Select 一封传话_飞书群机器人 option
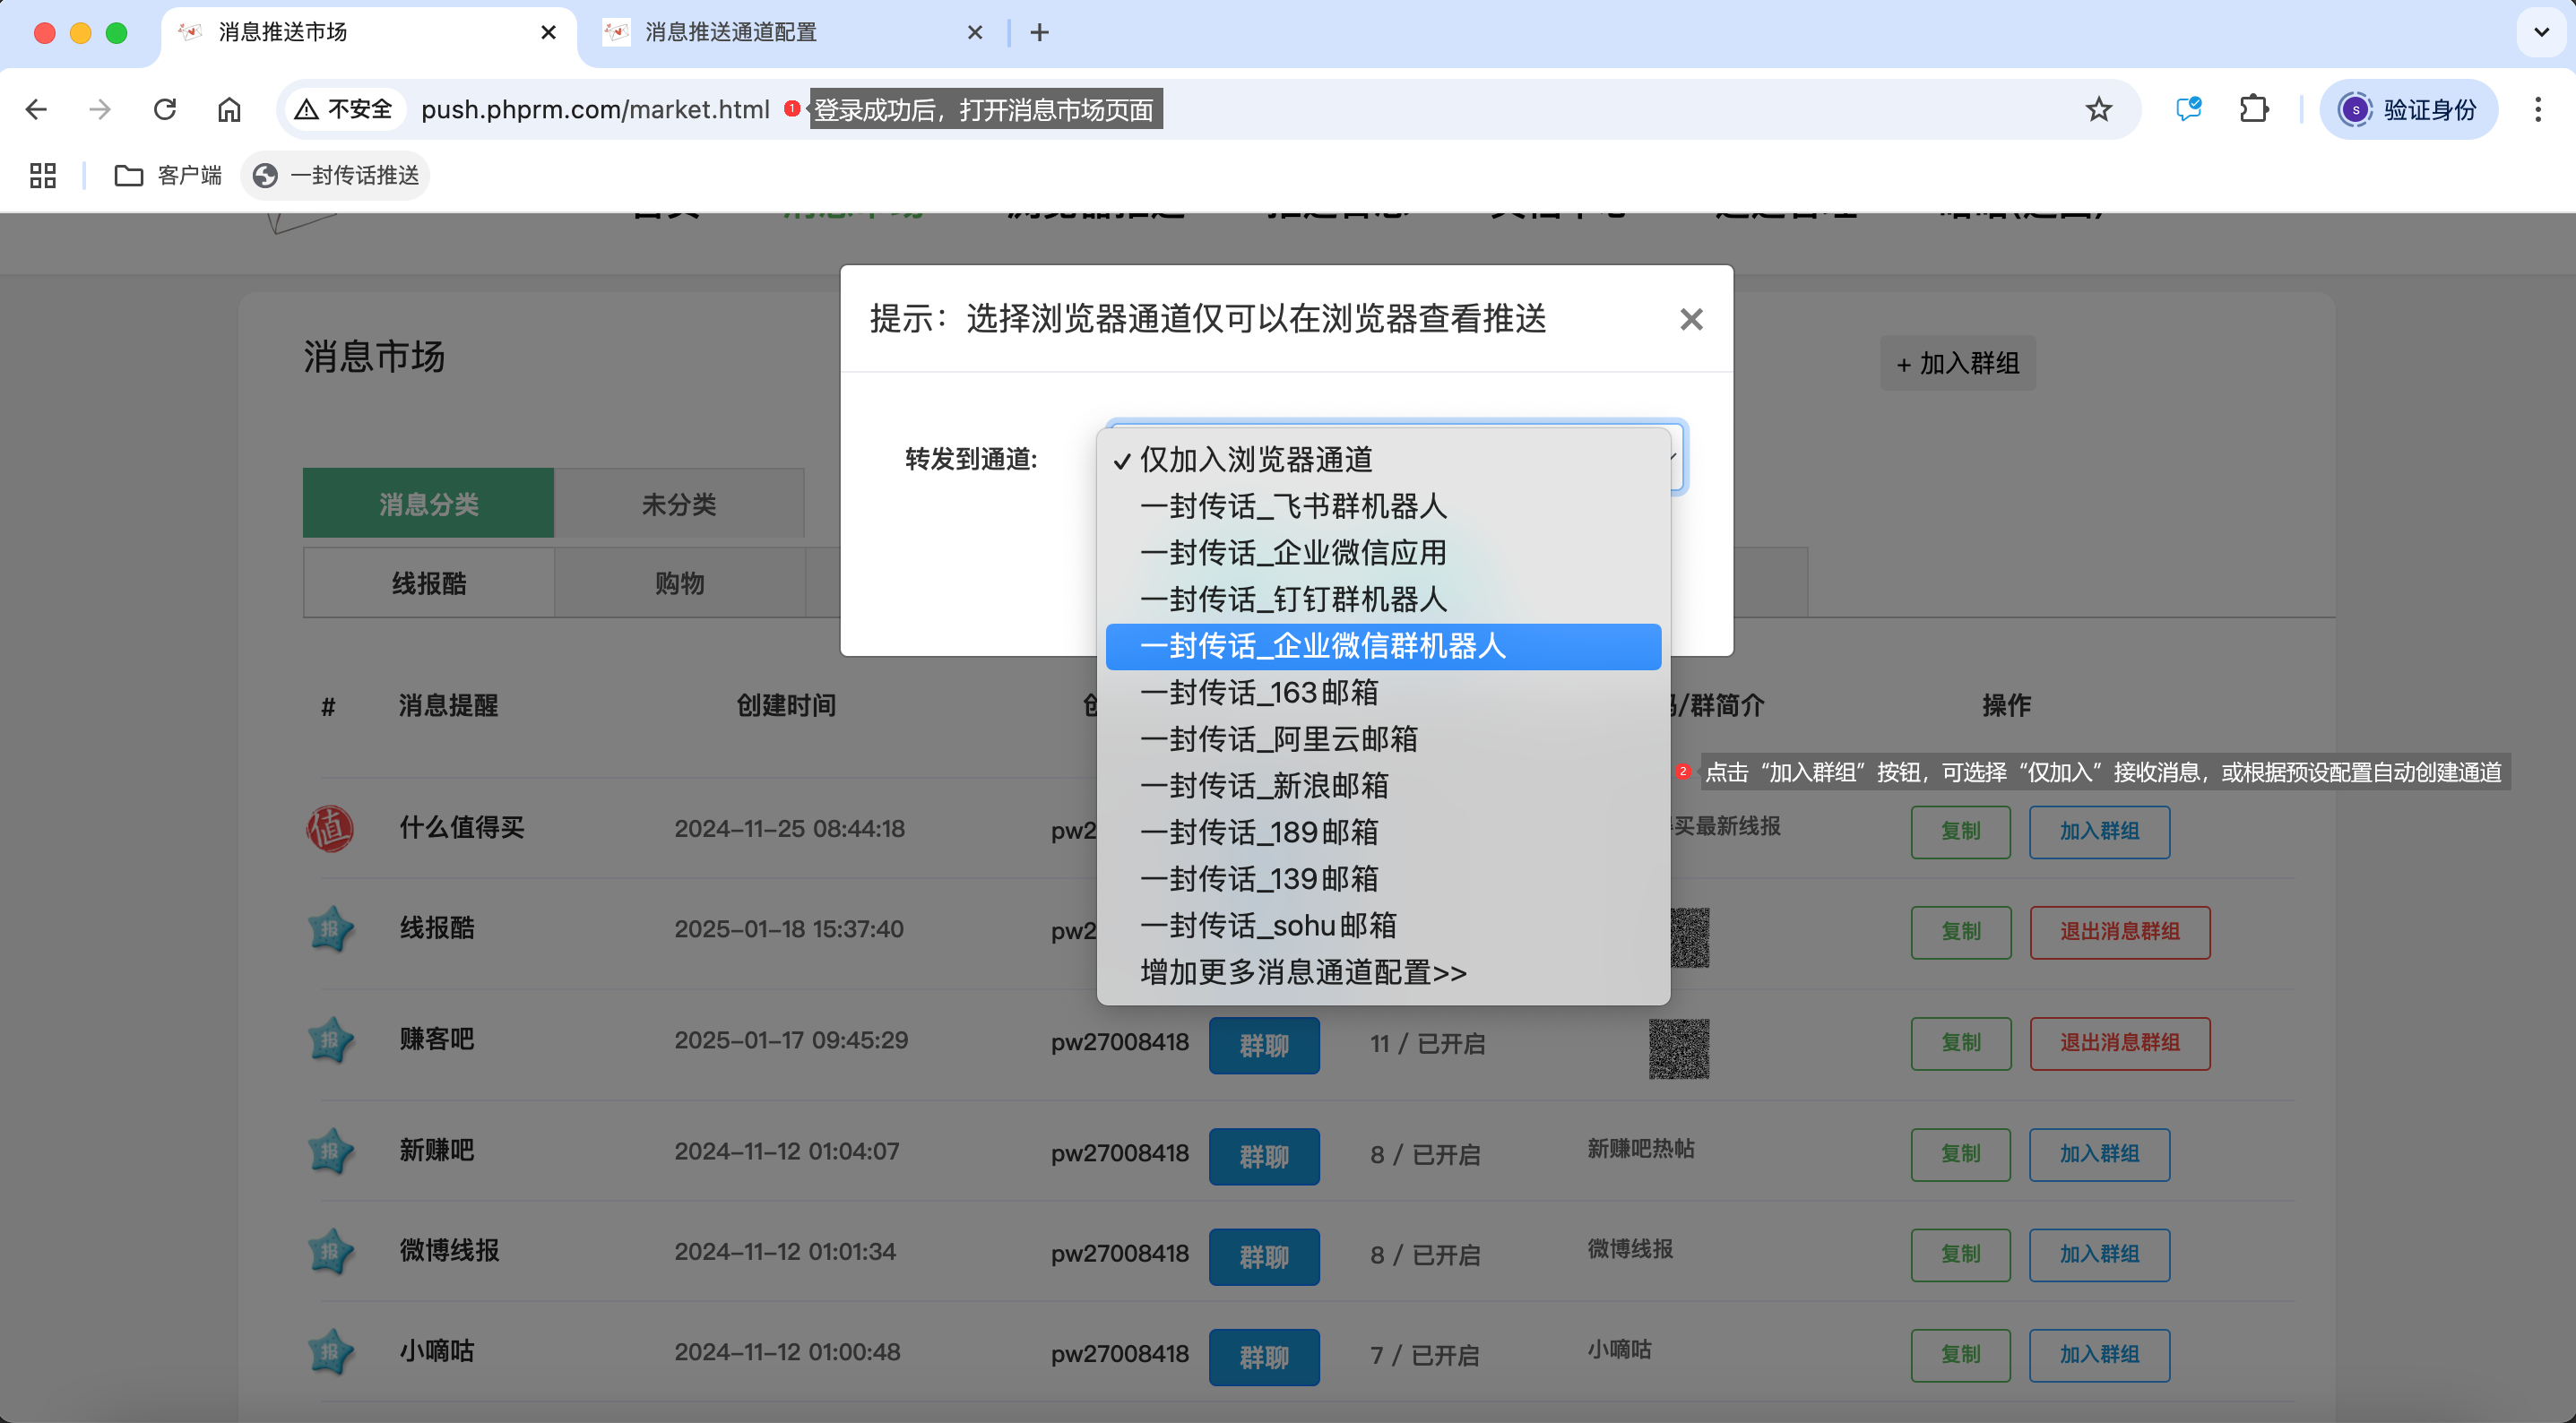 [1383, 506]
